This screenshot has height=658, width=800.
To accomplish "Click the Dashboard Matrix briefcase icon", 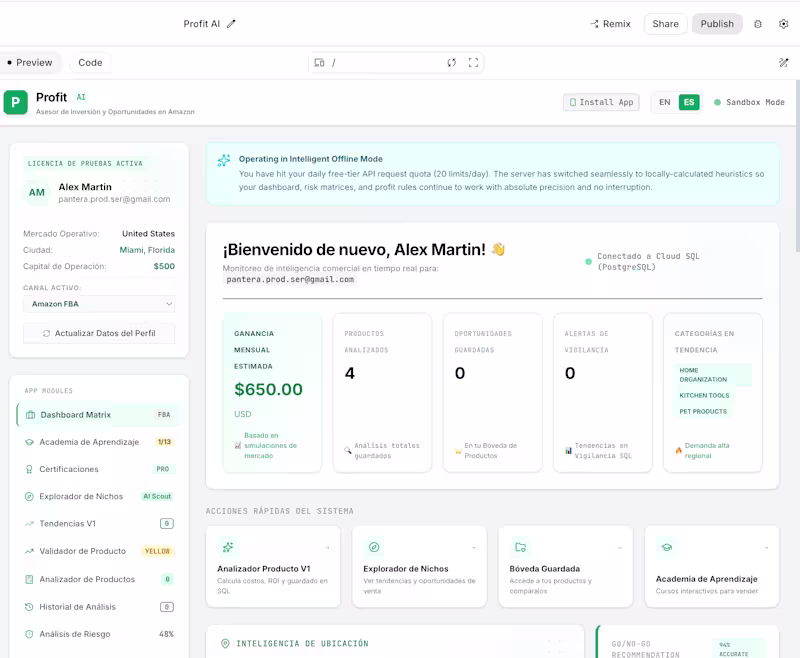I will (x=30, y=415).
